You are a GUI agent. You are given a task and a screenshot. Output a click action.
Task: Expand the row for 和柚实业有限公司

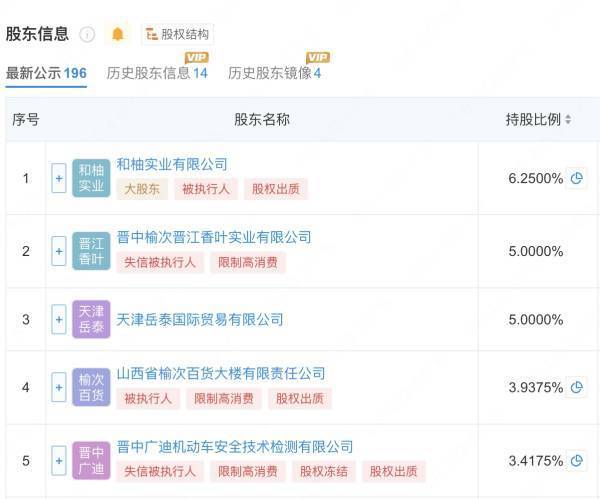(x=59, y=178)
